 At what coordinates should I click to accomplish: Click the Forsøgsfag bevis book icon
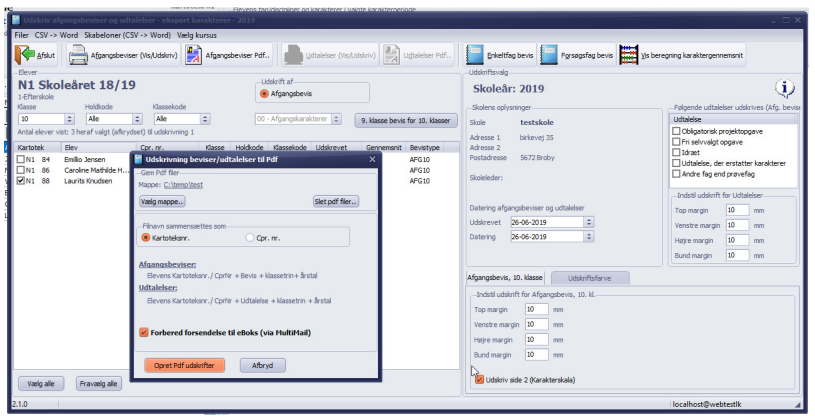549,55
